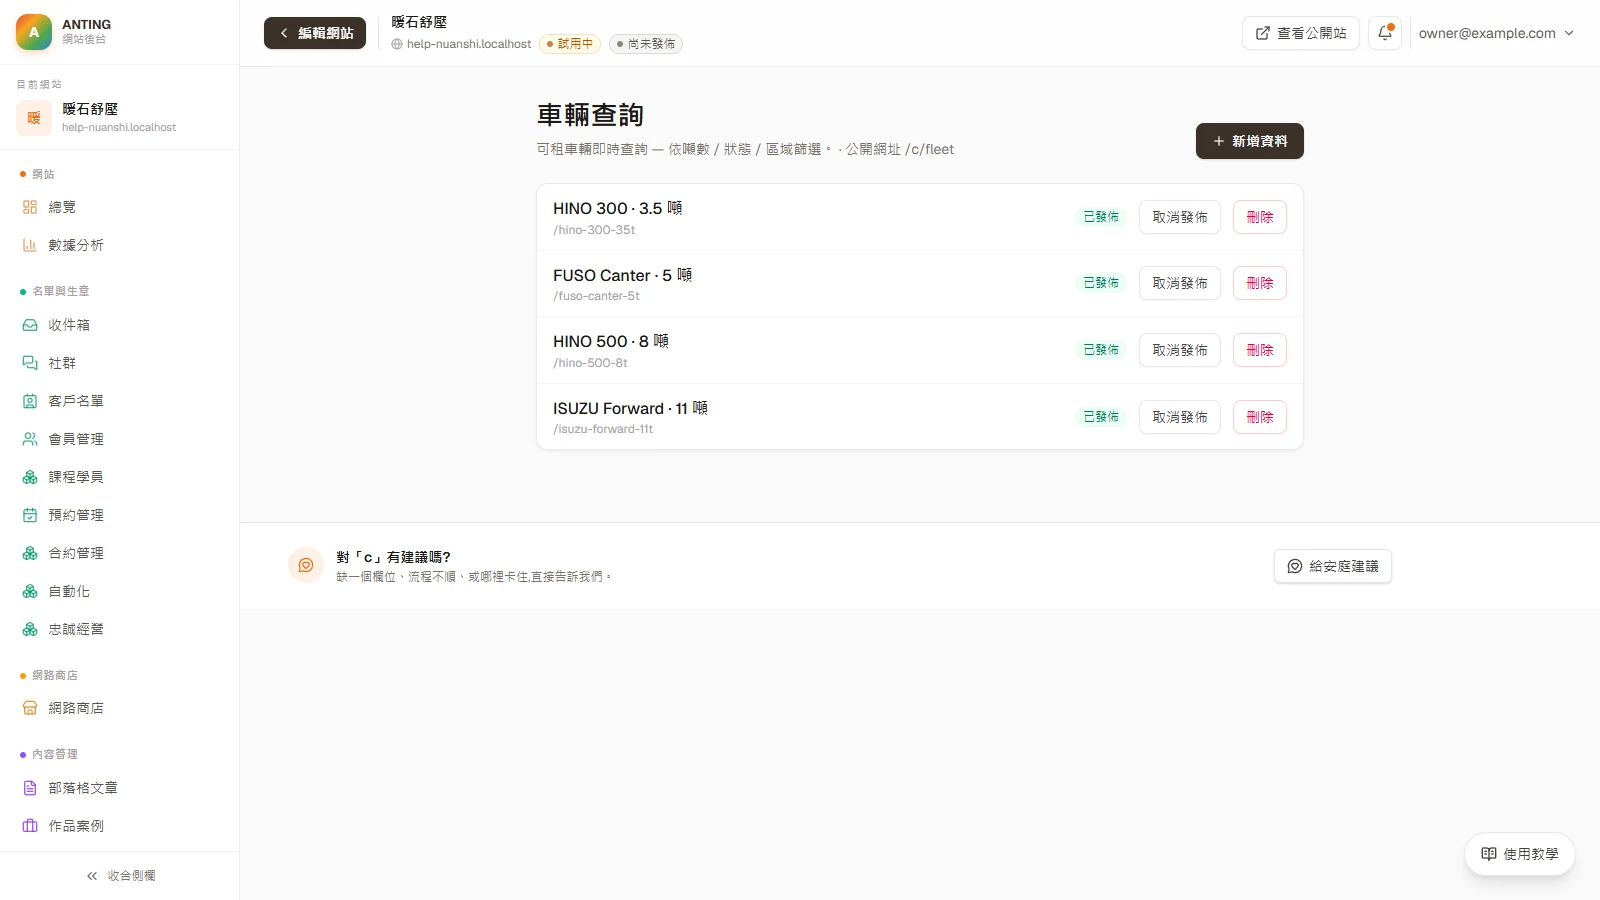Screen dimensions: 1600x900
Task: Select 收件箱 in sidebar
Action: coord(120,325)
